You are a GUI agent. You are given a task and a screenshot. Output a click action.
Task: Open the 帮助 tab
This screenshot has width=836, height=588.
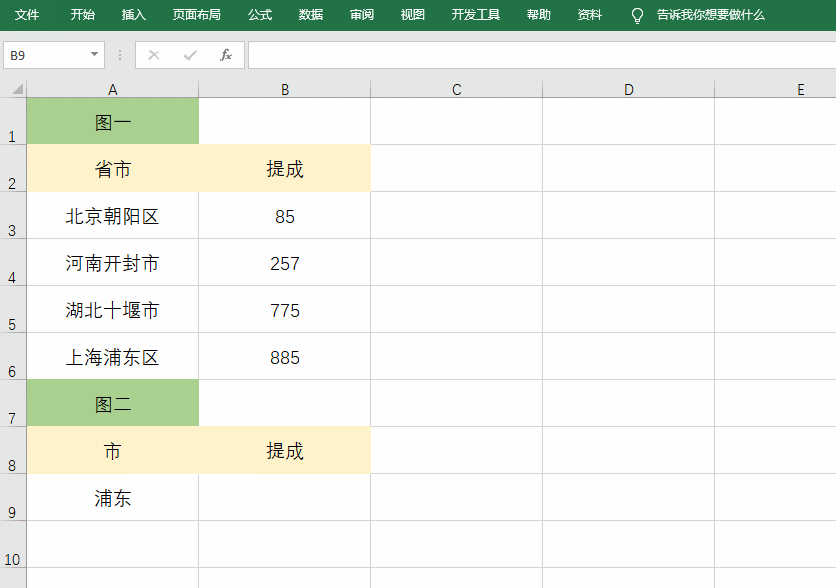tap(537, 15)
